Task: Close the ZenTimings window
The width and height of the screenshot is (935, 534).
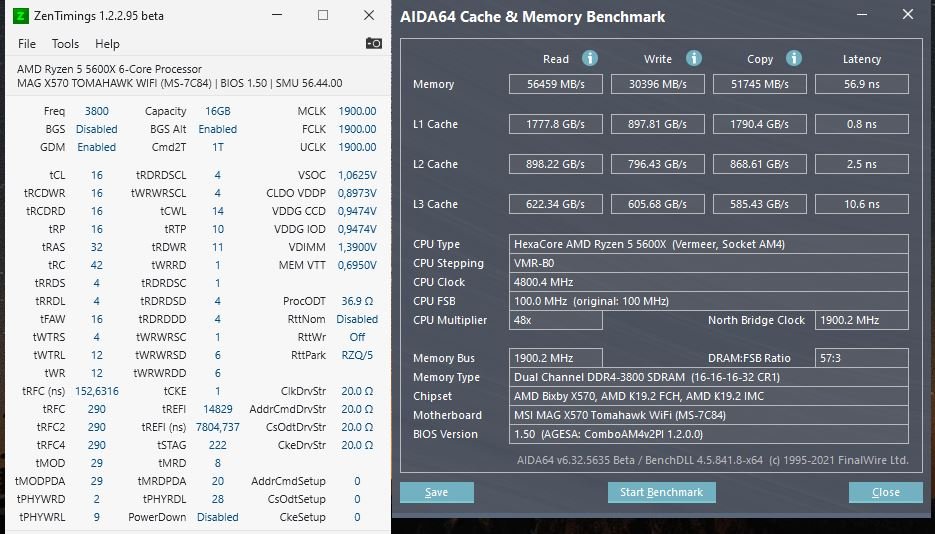Action: [369, 15]
